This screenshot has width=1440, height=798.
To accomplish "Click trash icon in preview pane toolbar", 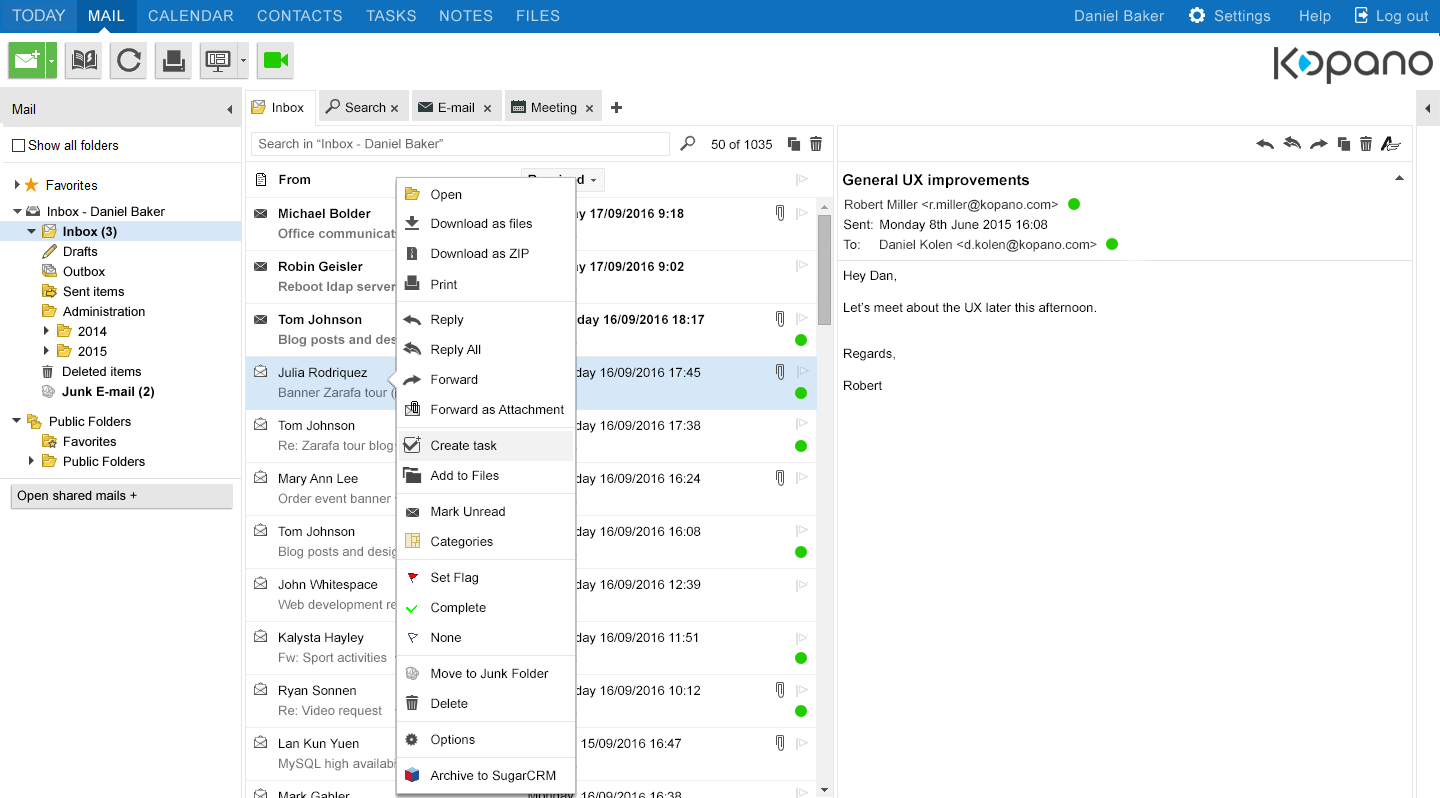I will (1366, 144).
